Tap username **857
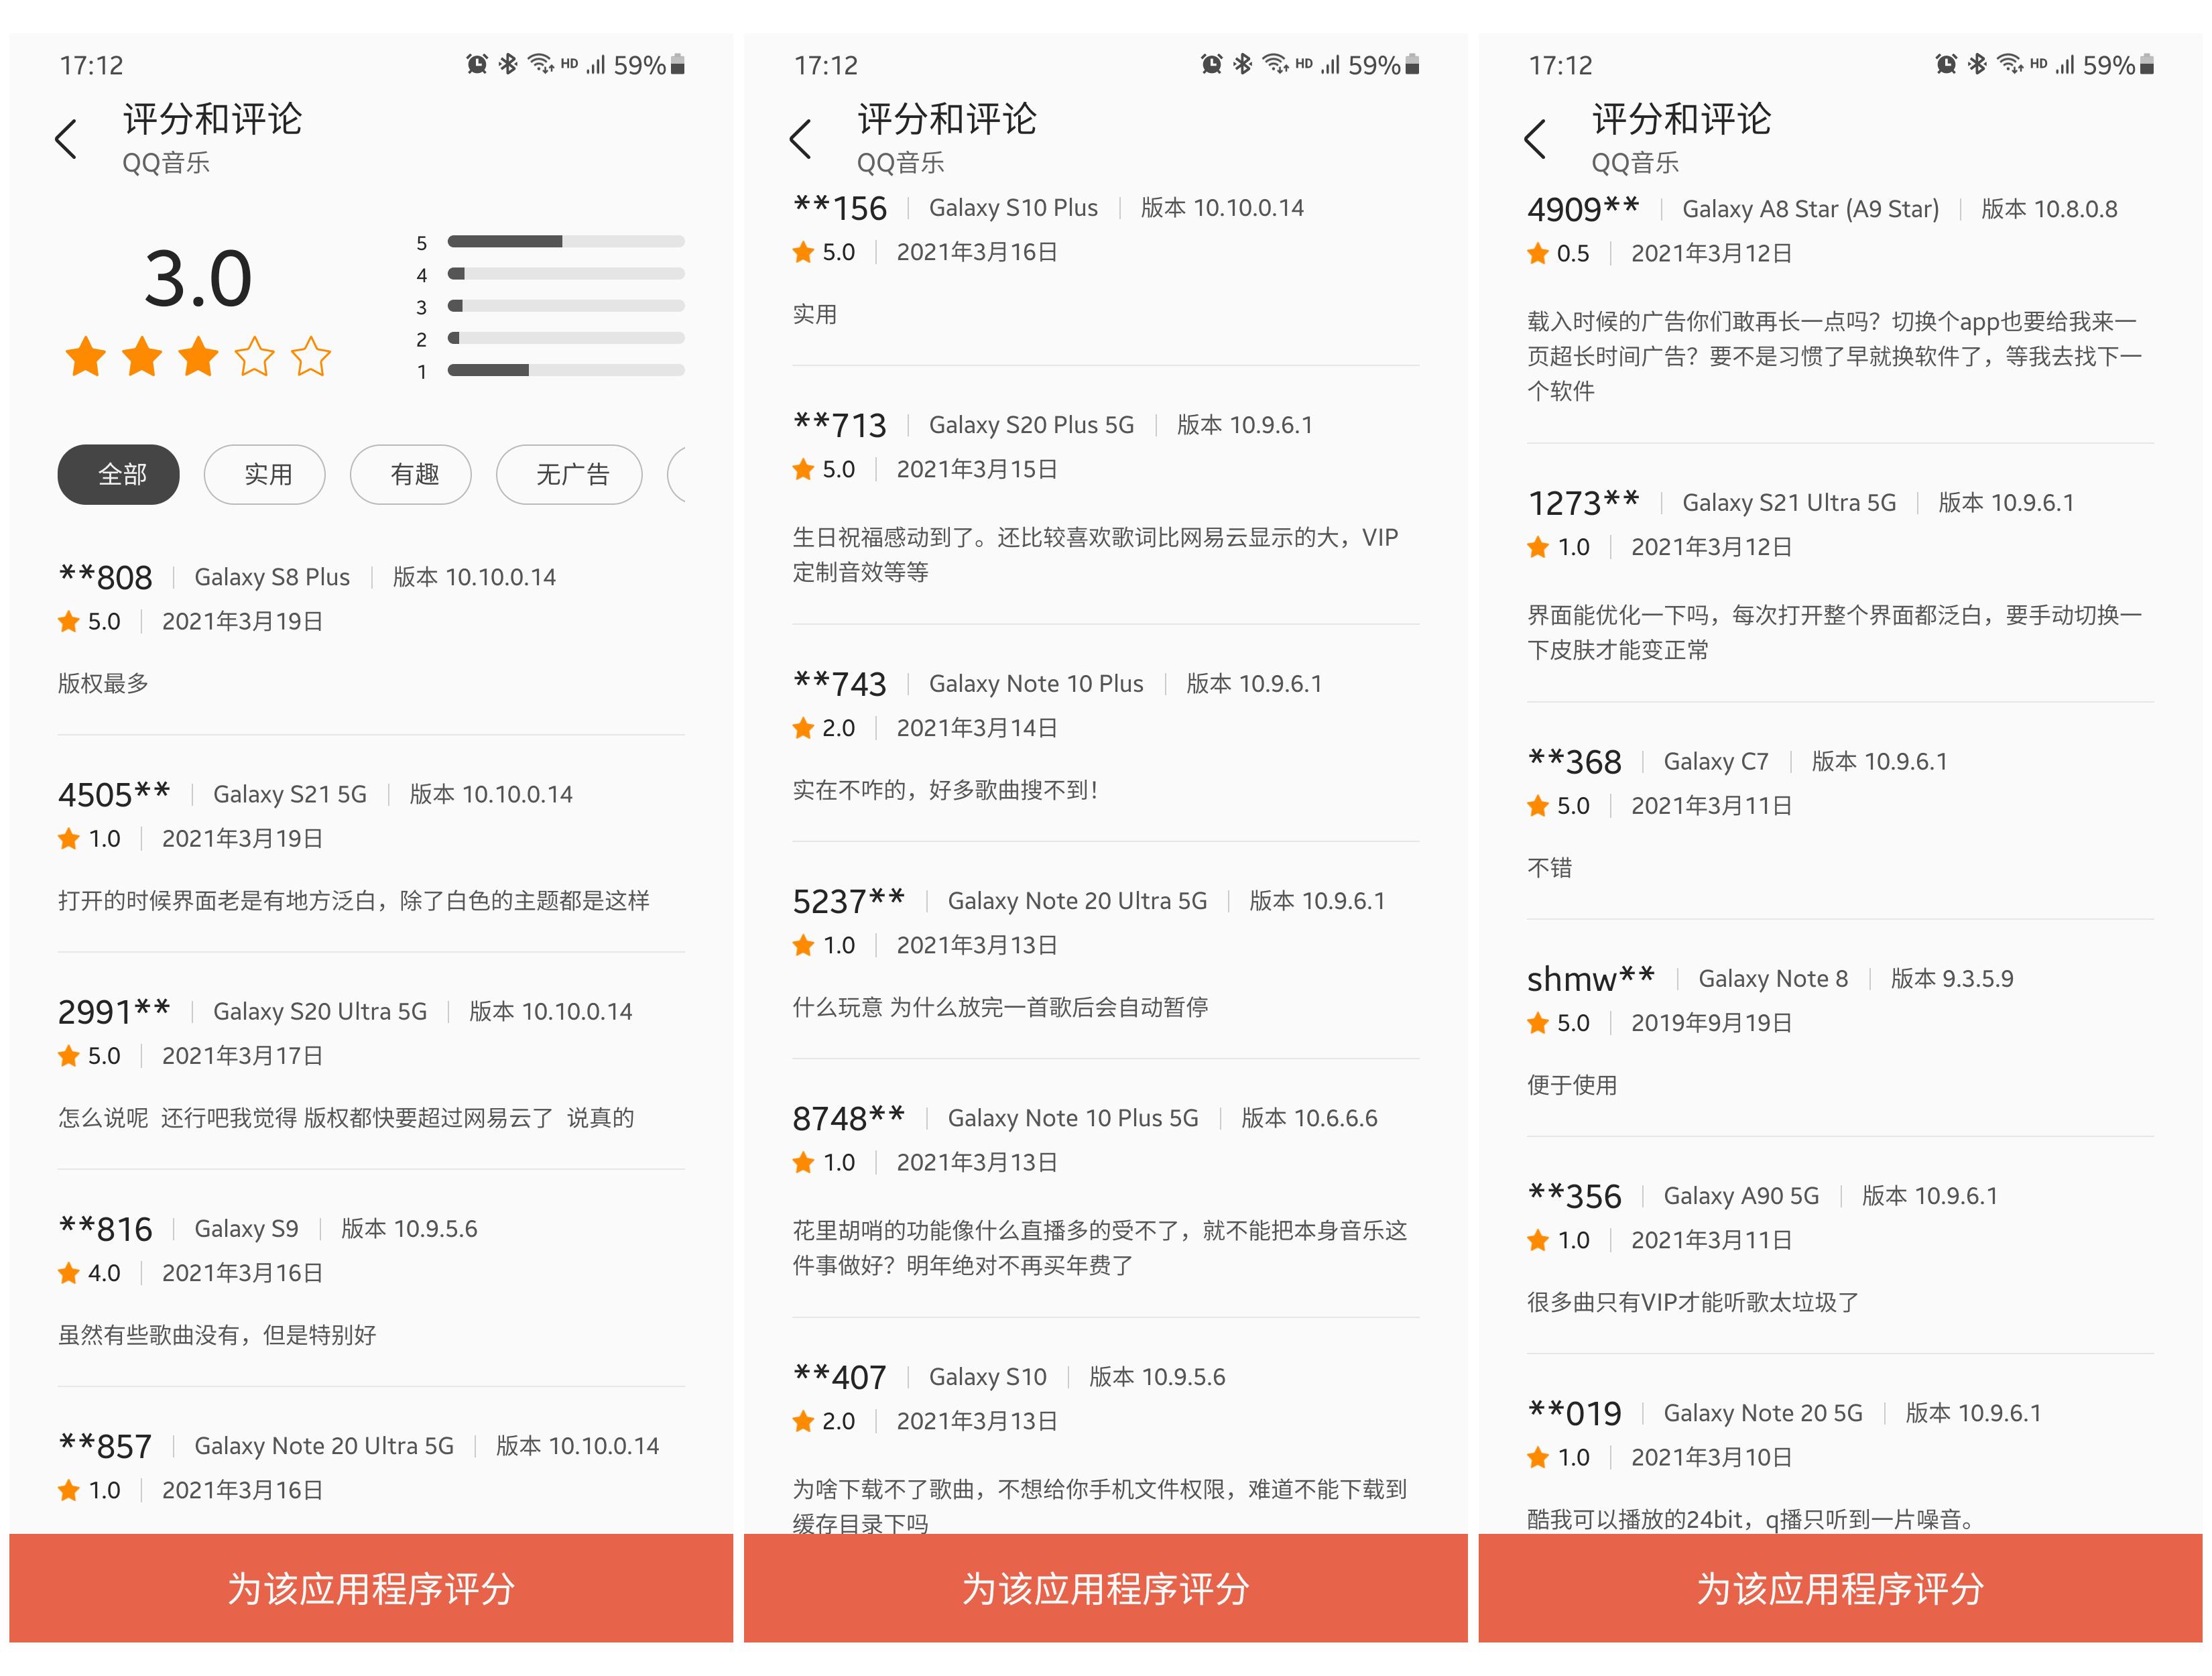This screenshot has width=2212, height=1676. [105, 1446]
